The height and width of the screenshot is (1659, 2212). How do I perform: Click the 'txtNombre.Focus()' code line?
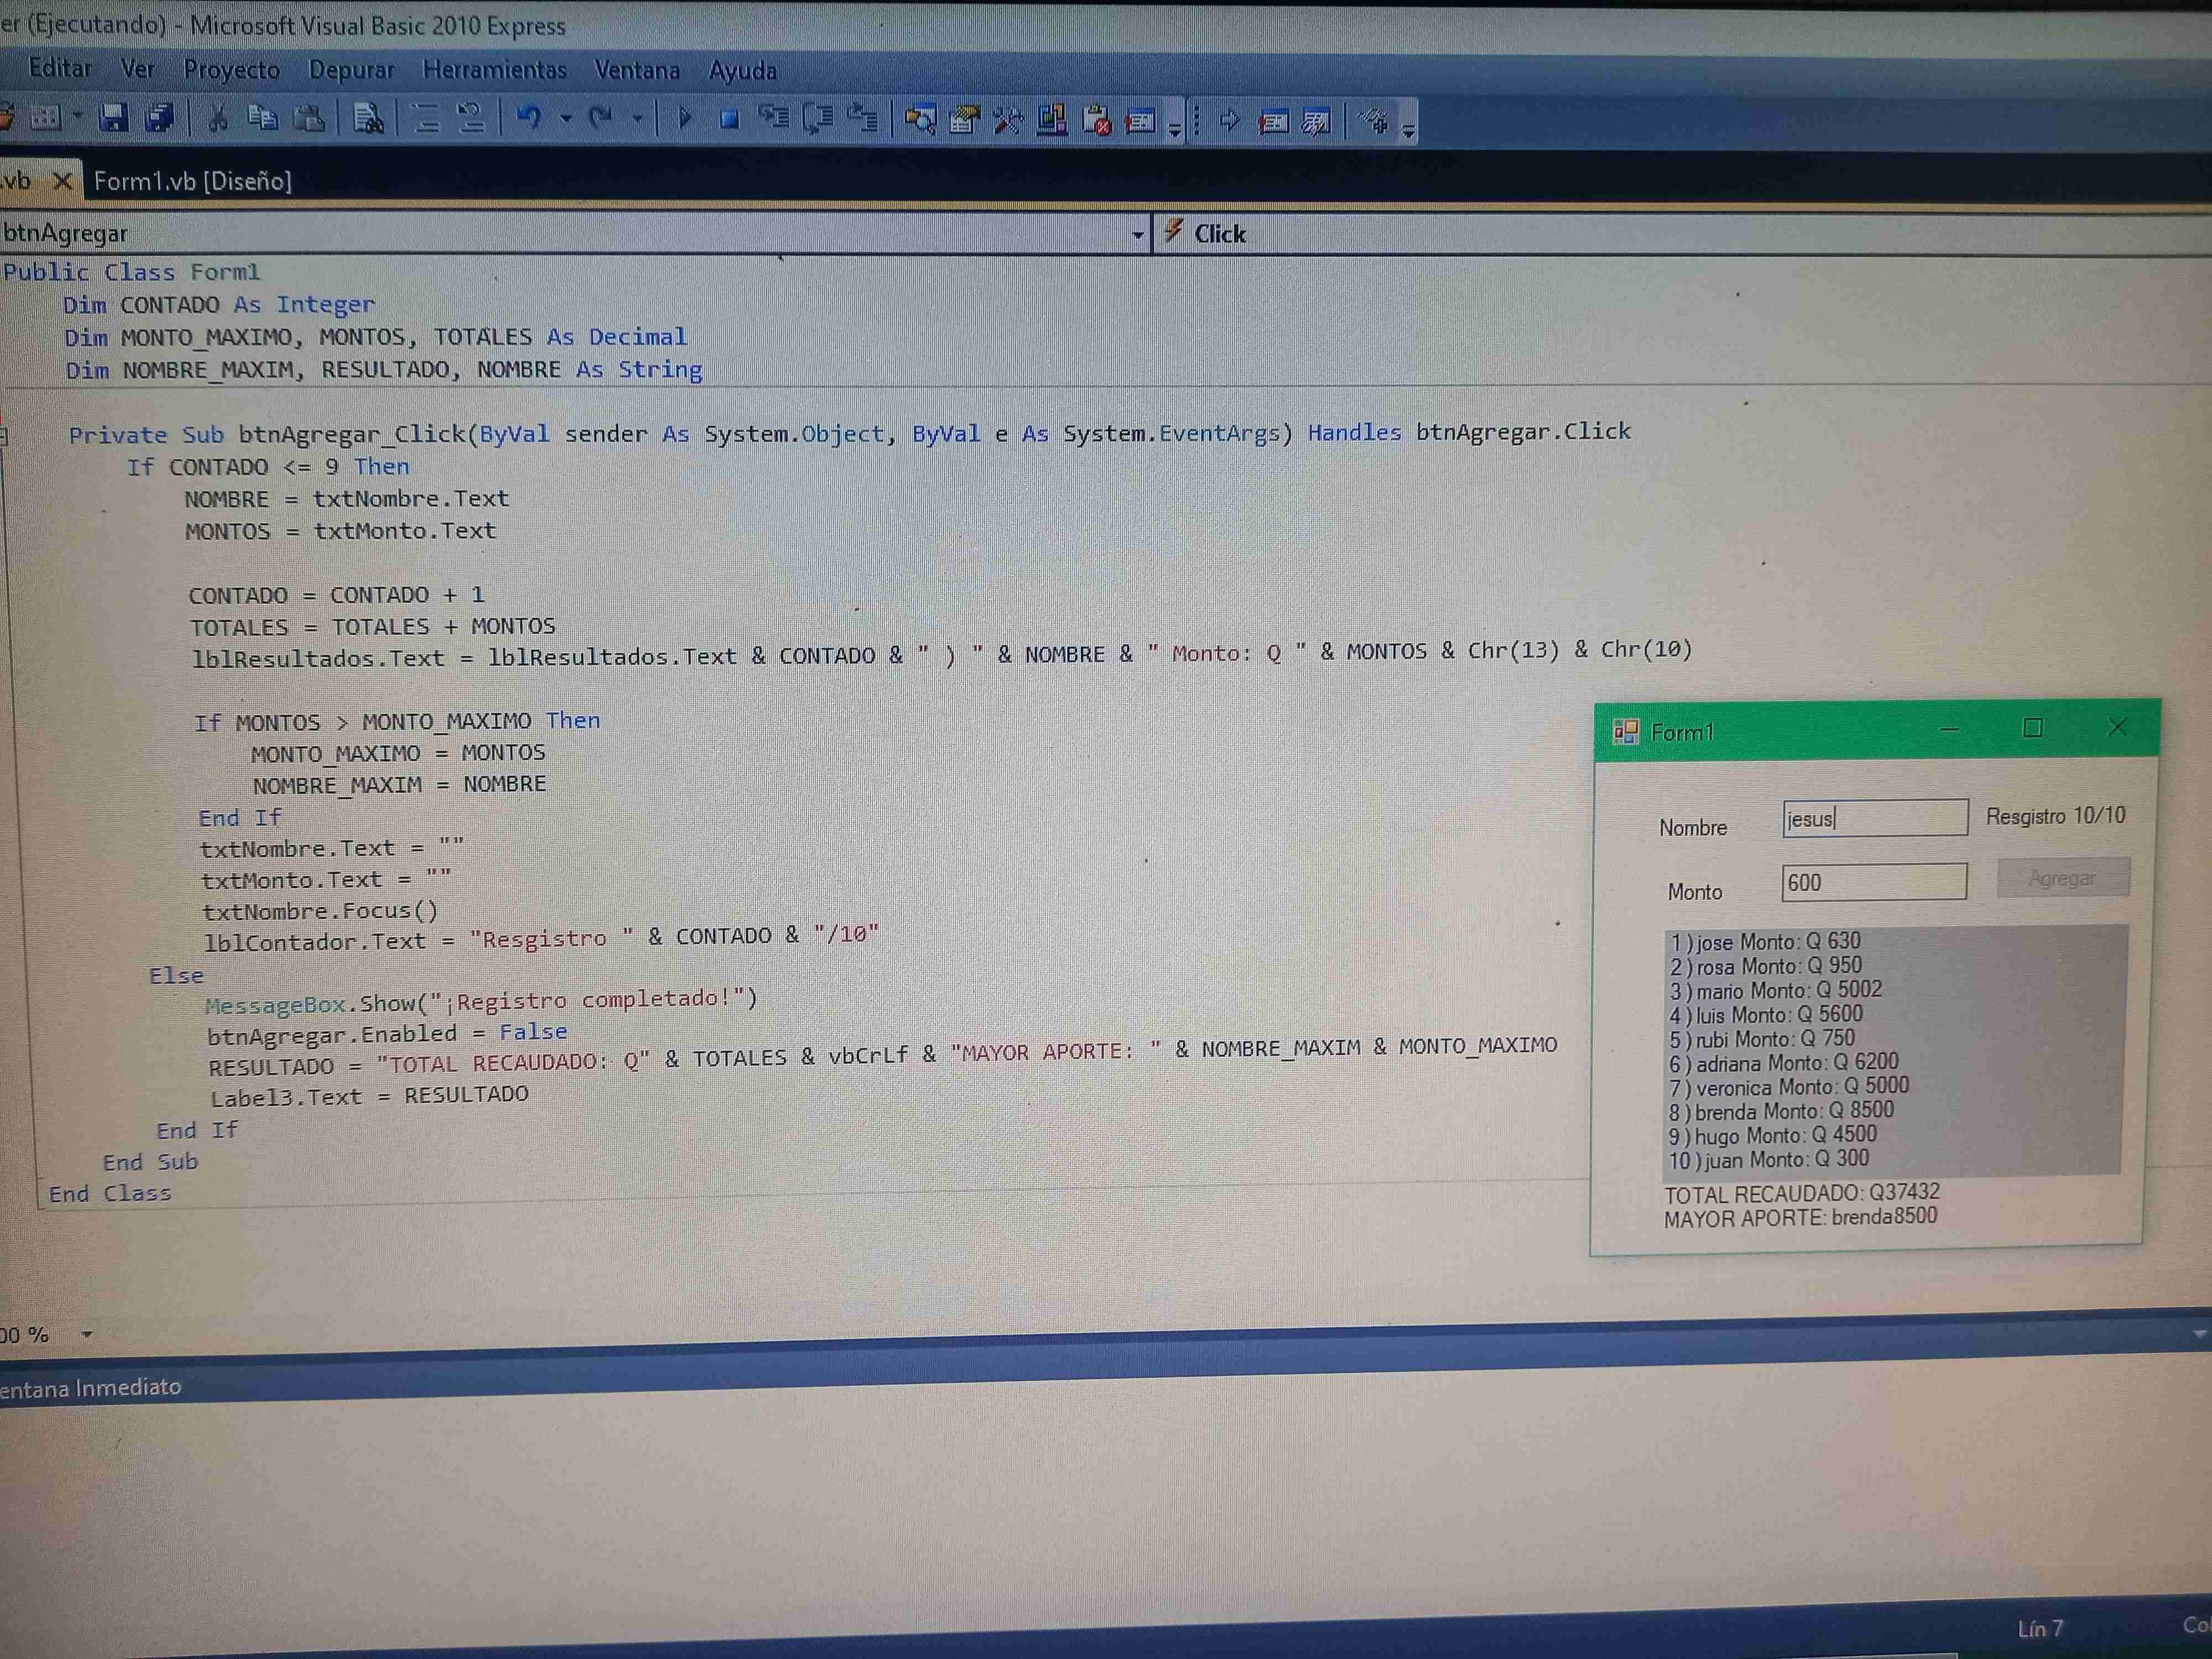coord(320,911)
